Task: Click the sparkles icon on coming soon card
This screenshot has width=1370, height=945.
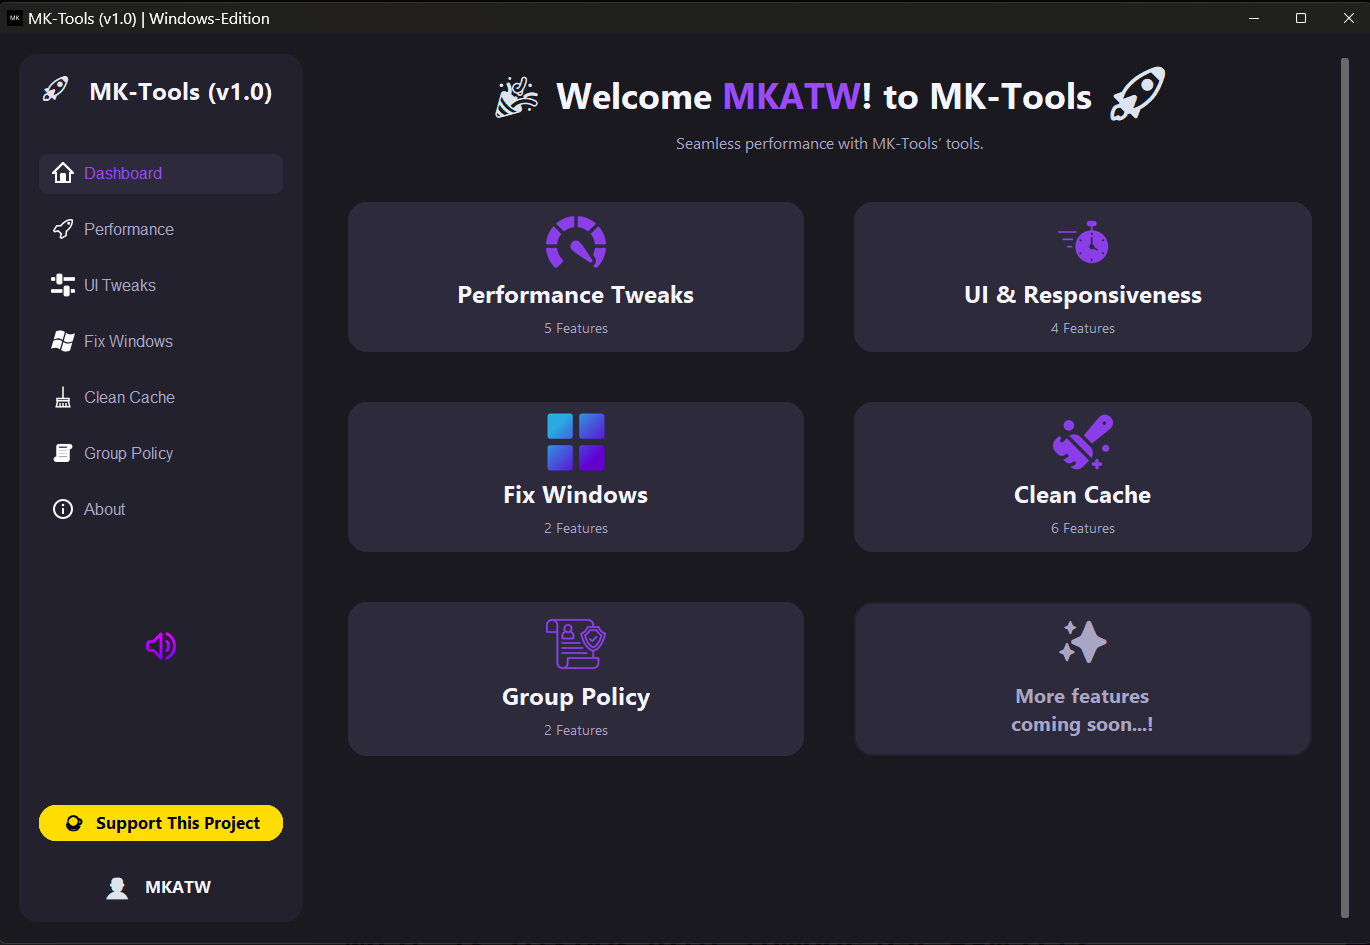Action: point(1083,642)
